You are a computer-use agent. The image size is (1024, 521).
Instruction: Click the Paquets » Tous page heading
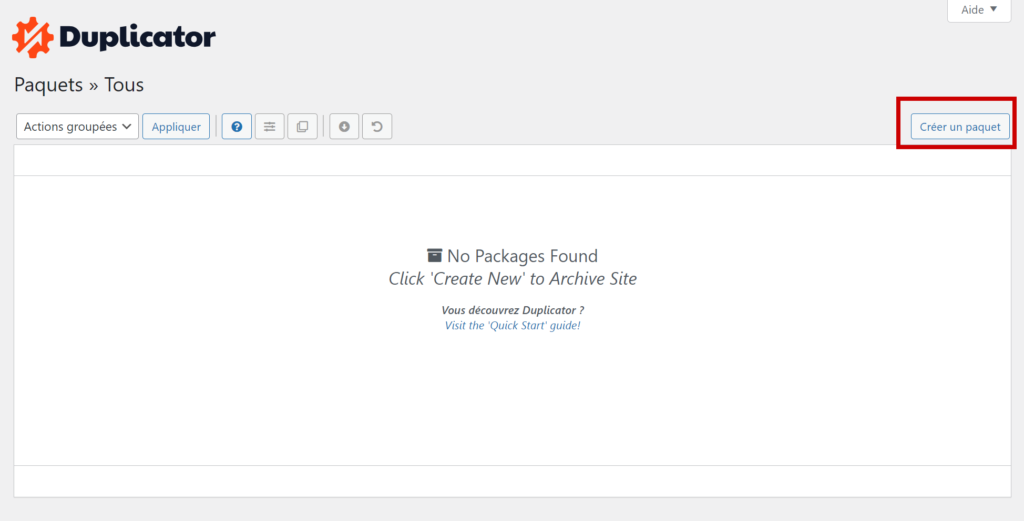pos(79,85)
